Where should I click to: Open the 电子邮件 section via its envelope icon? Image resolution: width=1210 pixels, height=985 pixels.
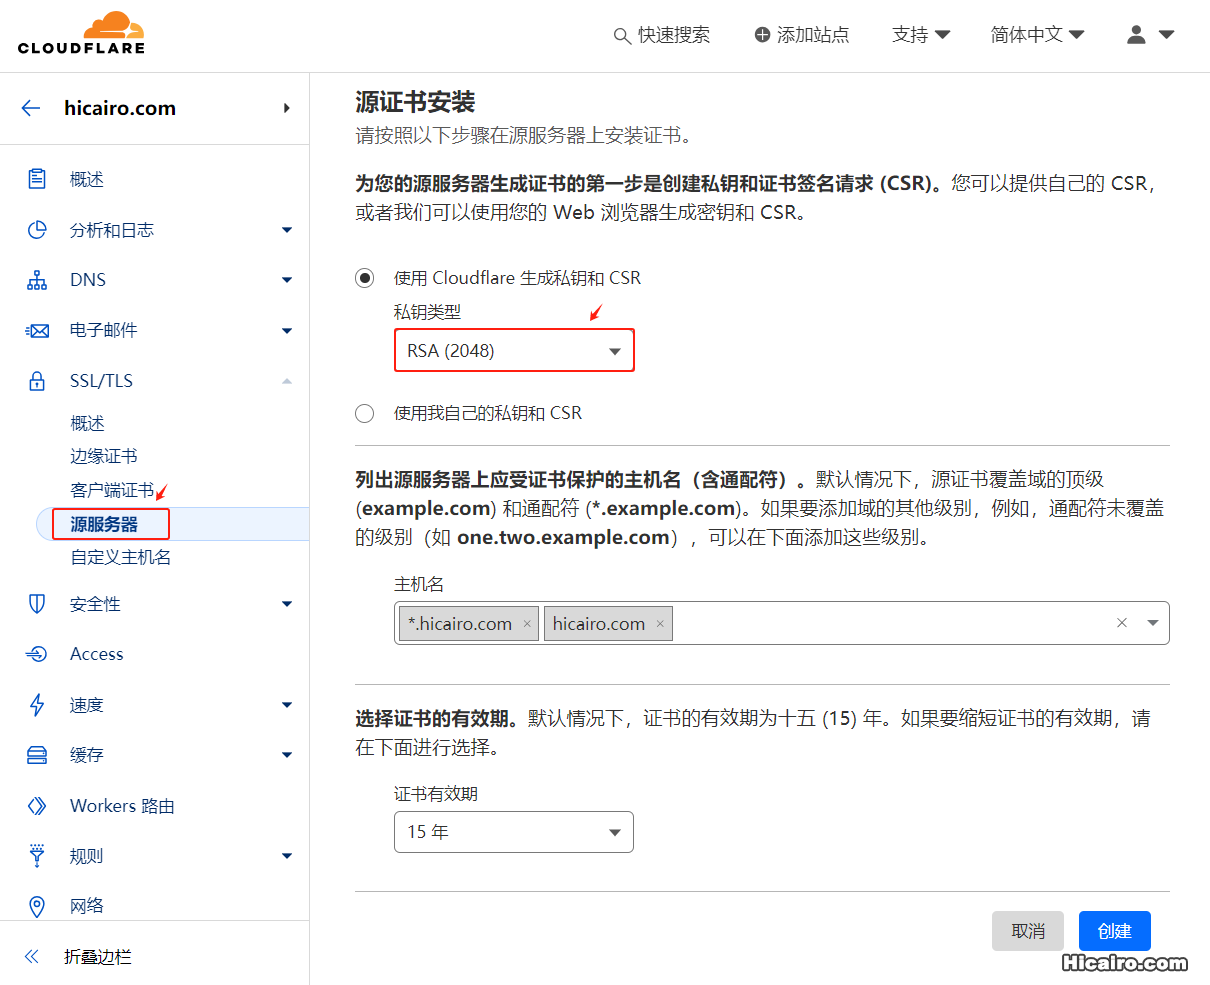(x=37, y=329)
